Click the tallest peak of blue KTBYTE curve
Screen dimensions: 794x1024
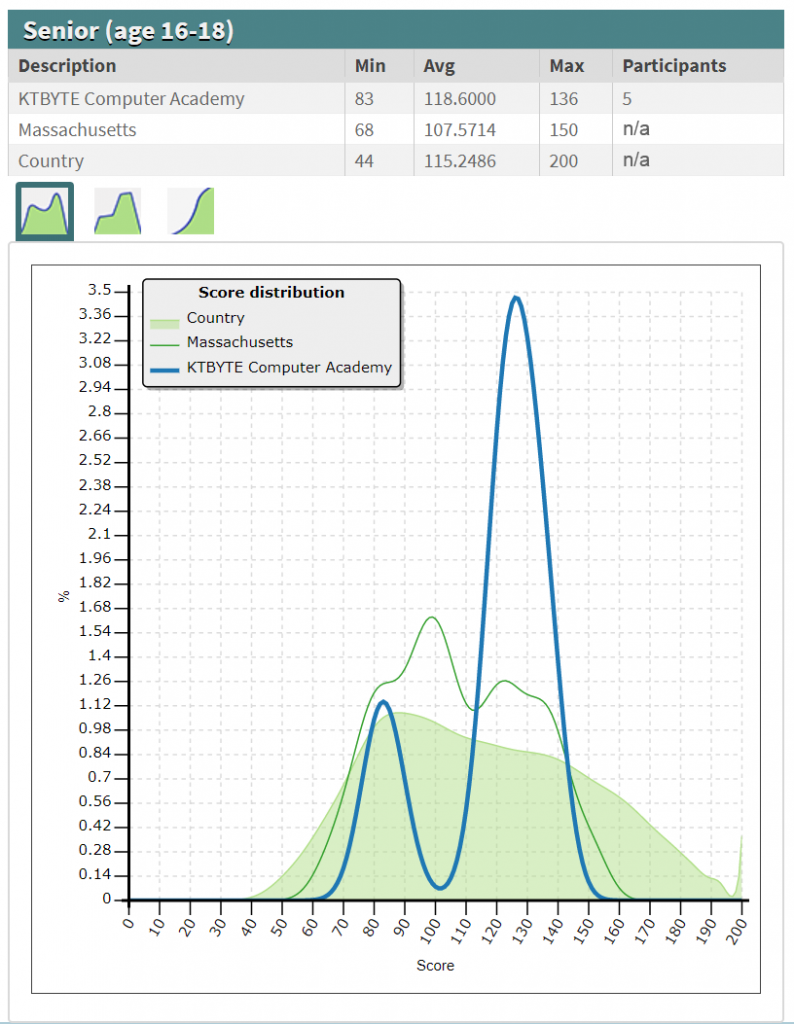coord(516,297)
